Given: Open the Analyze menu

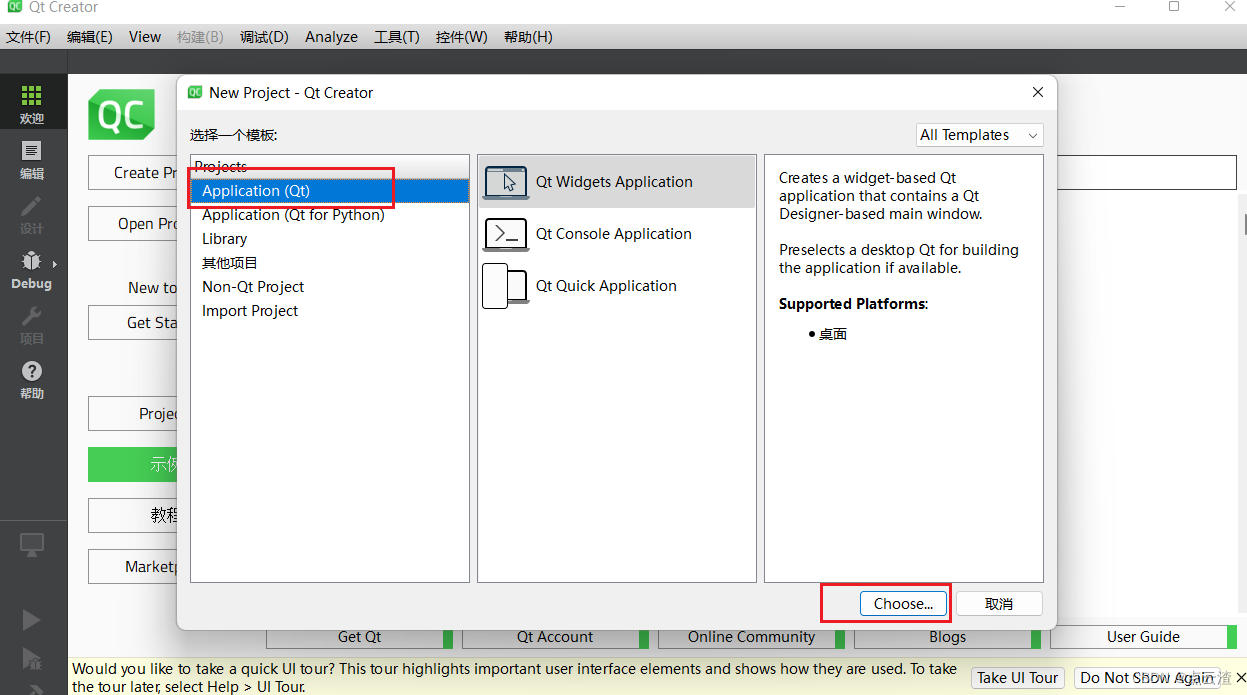Looking at the screenshot, I should [x=331, y=37].
